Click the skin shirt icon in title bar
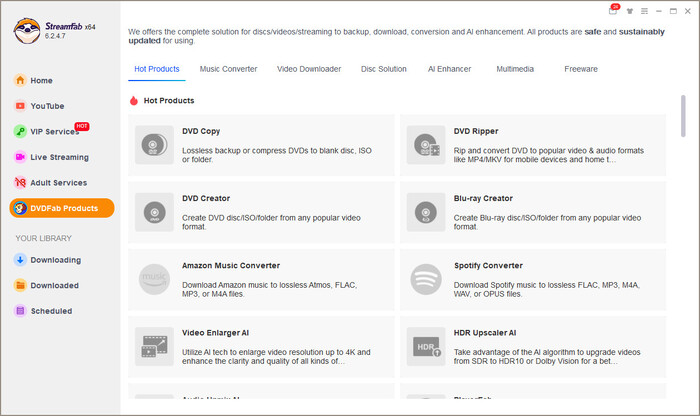This screenshot has height=416, width=700. pyautogui.click(x=629, y=11)
